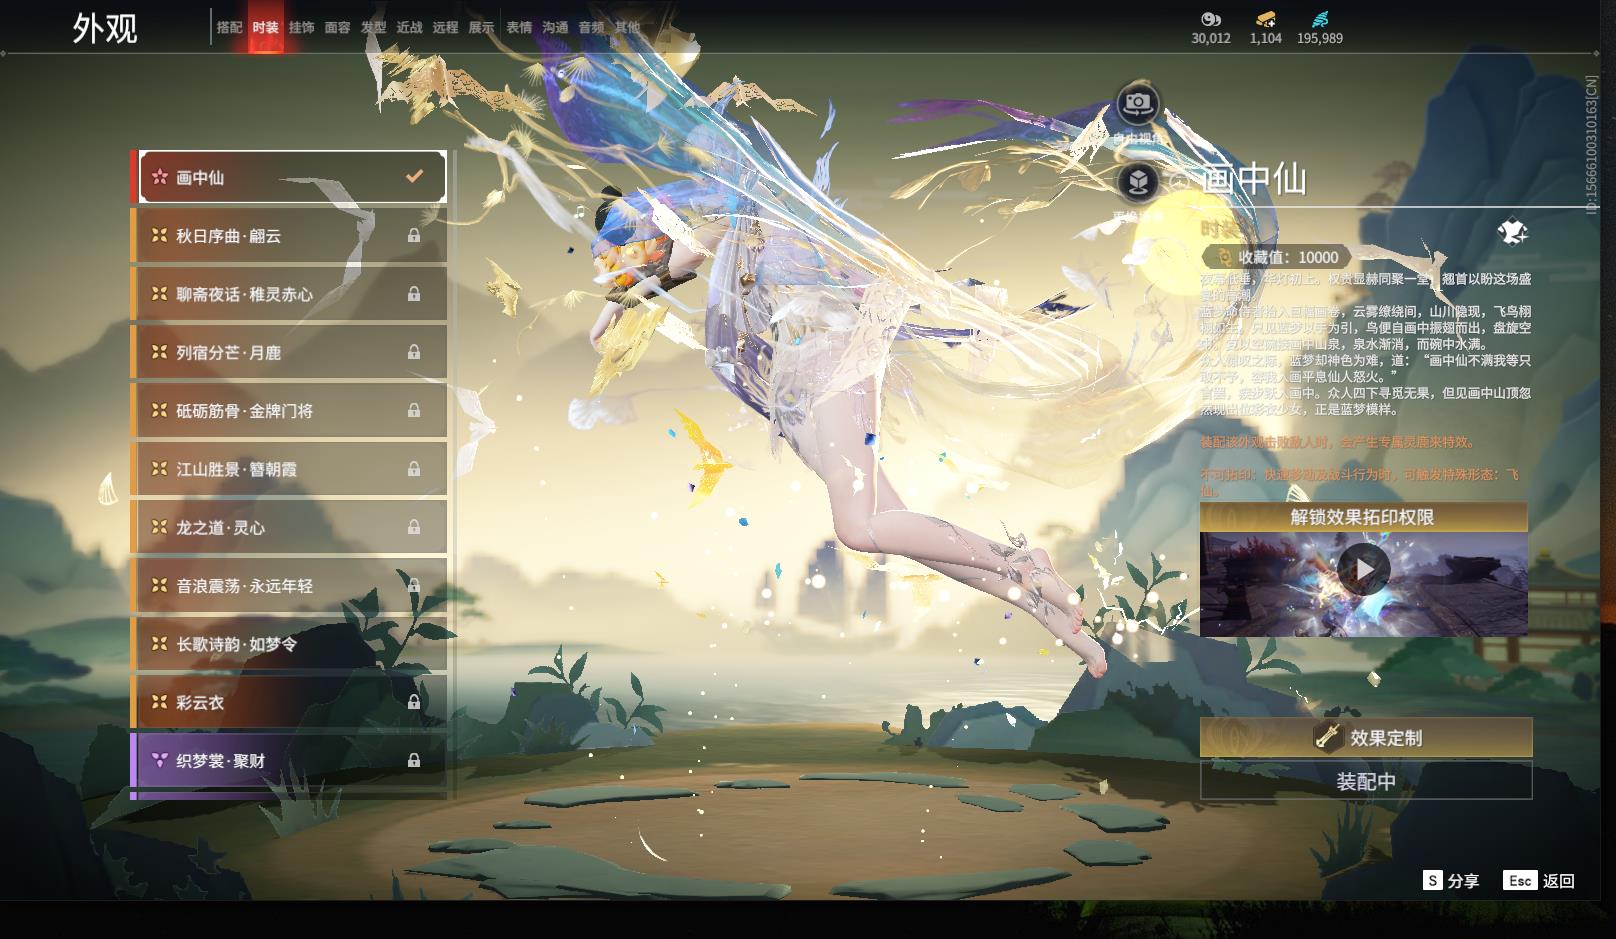Click the lock icon on 列宿分芒·月鹿

pyautogui.click(x=414, y=352)
